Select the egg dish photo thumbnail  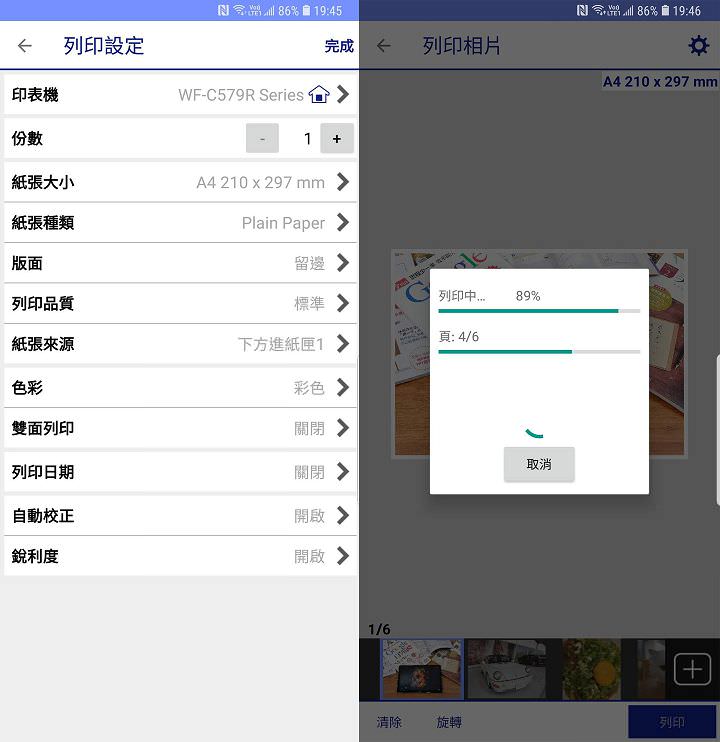click(x=591, y=669)
